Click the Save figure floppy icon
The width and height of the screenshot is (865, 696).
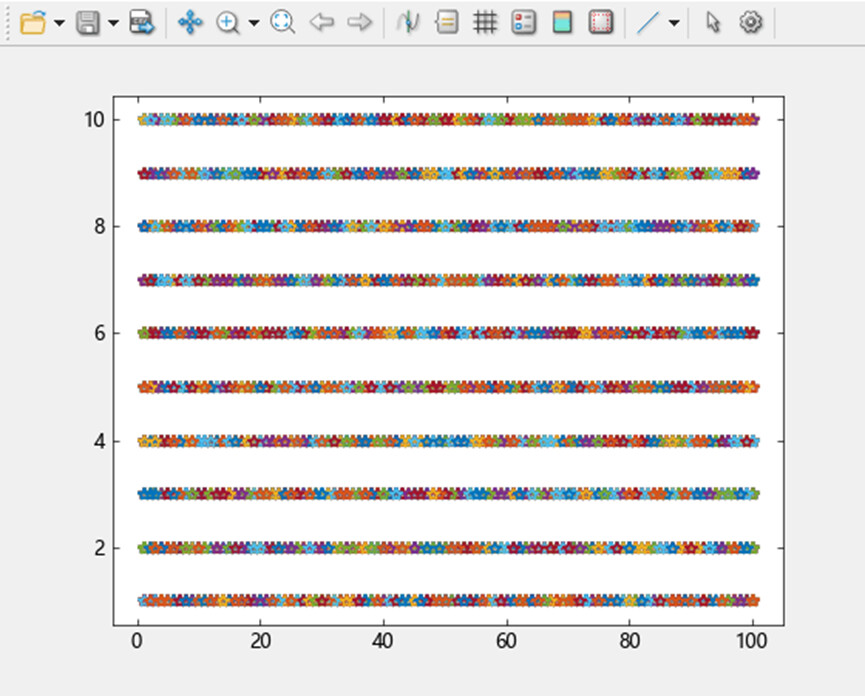(88, 23)
